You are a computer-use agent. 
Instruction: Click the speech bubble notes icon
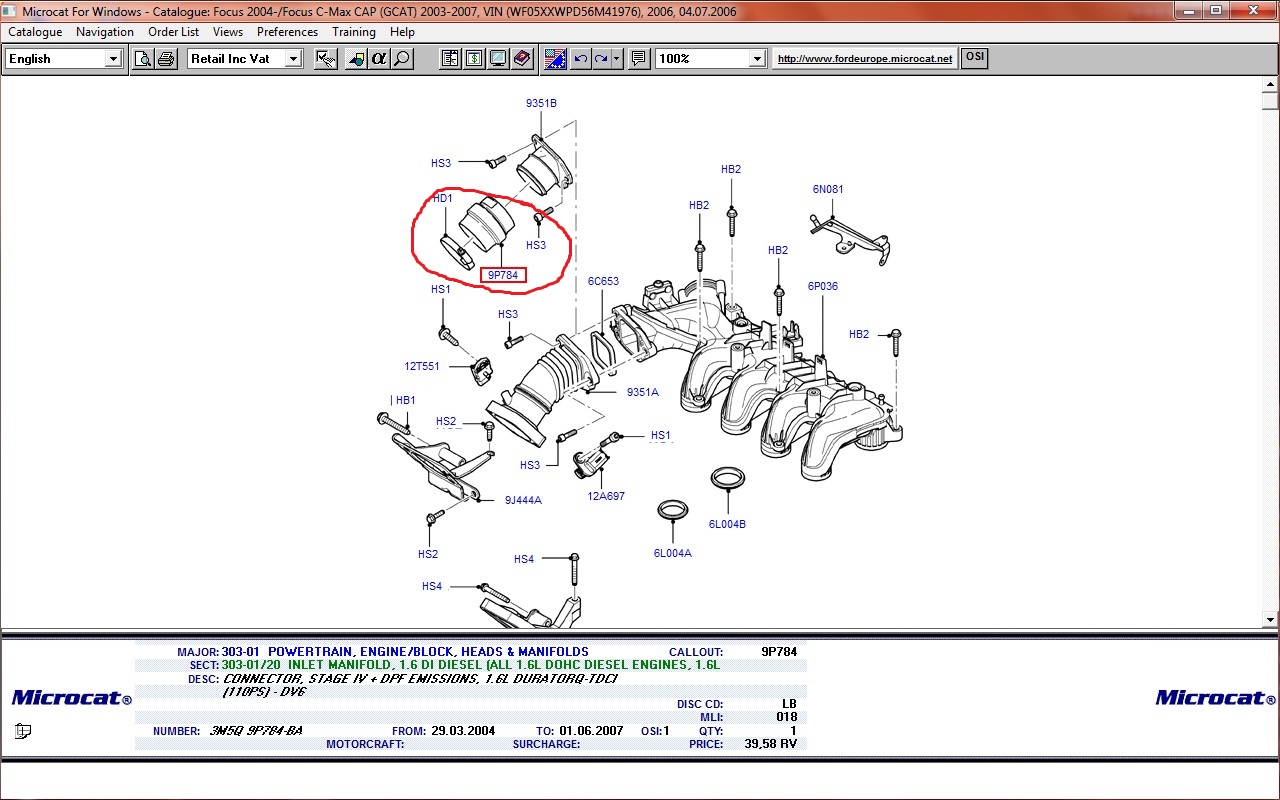(639, 59)
